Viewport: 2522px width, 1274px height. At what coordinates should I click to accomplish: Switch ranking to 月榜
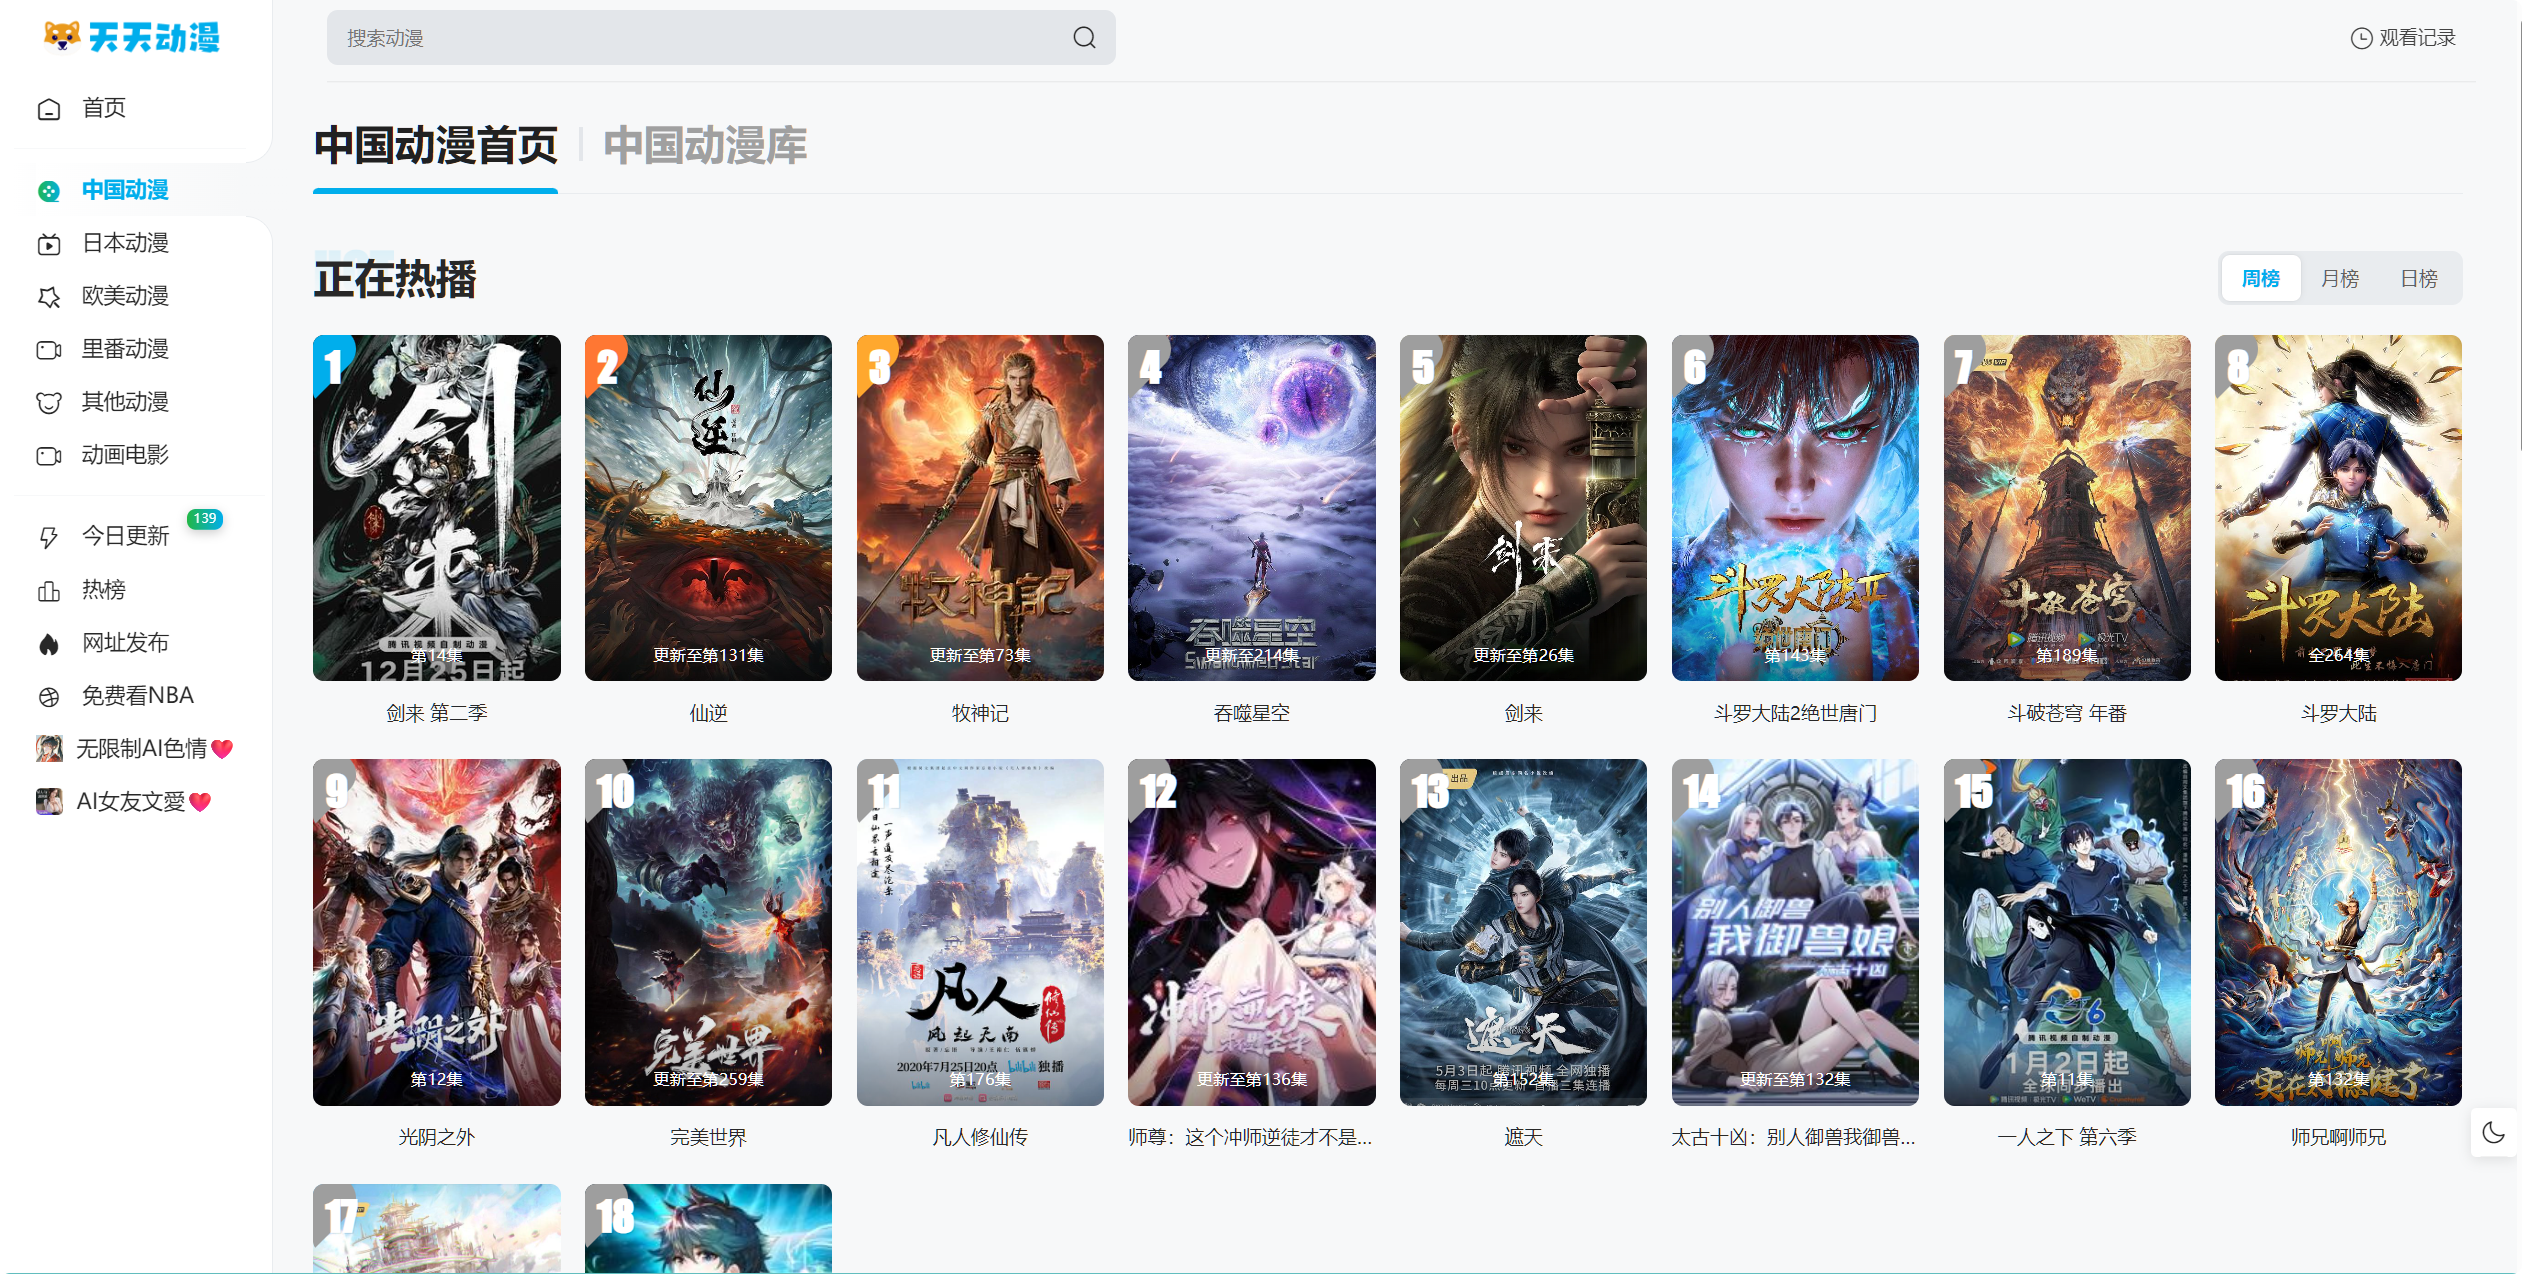click(2341, 278)
